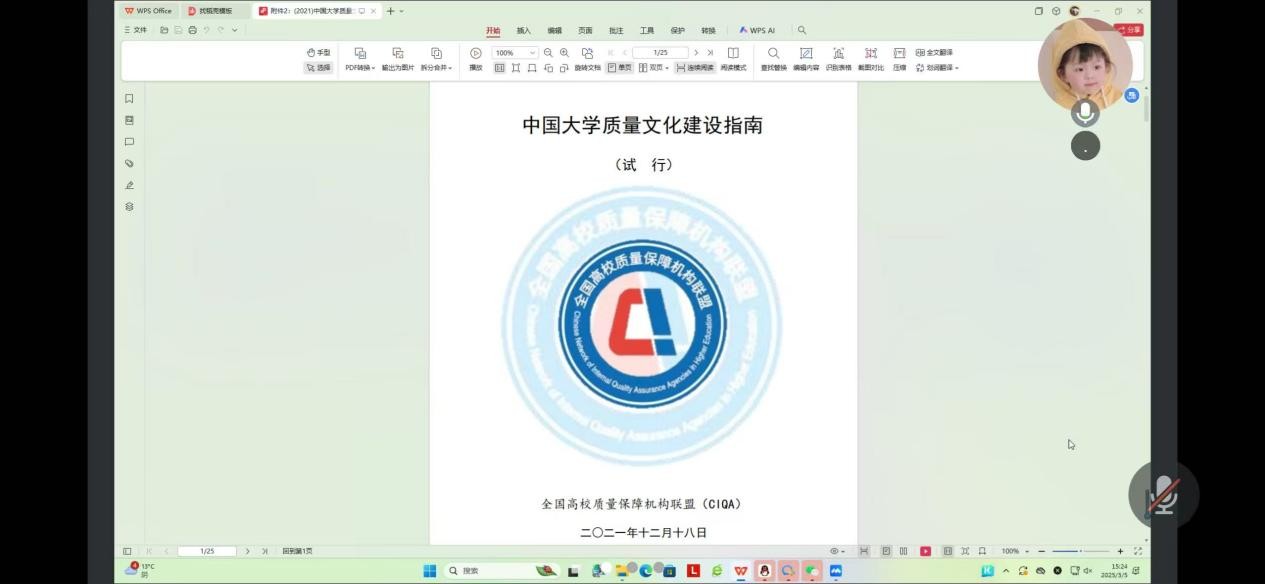Click Export as Image (输出为图片)

coord(397,54)
